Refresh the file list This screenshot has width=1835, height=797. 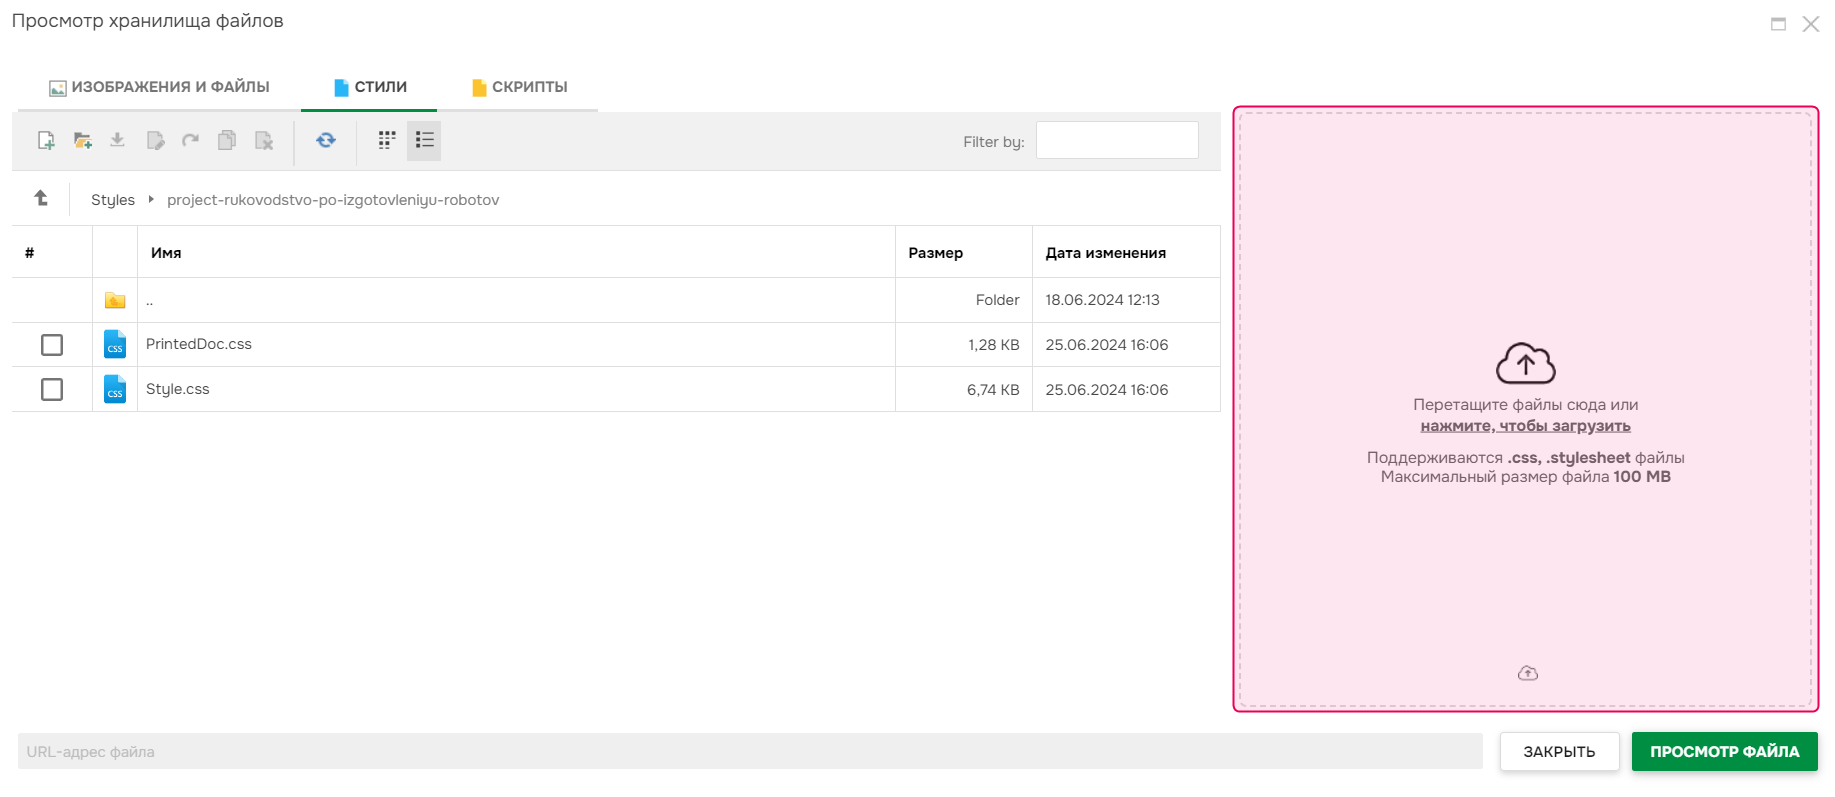coord(326,141)
